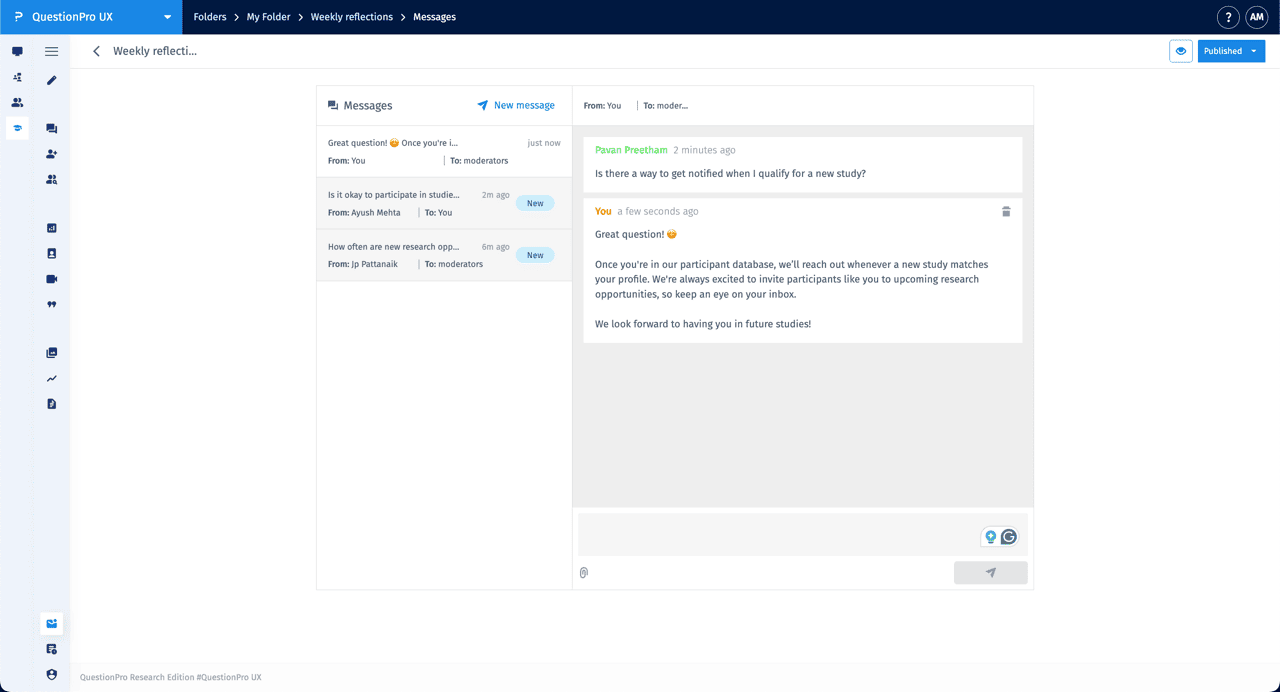Click the New badge on the Jp Pattanaik thread
Screen dimensions: 1280x692
tap(535, 255)
